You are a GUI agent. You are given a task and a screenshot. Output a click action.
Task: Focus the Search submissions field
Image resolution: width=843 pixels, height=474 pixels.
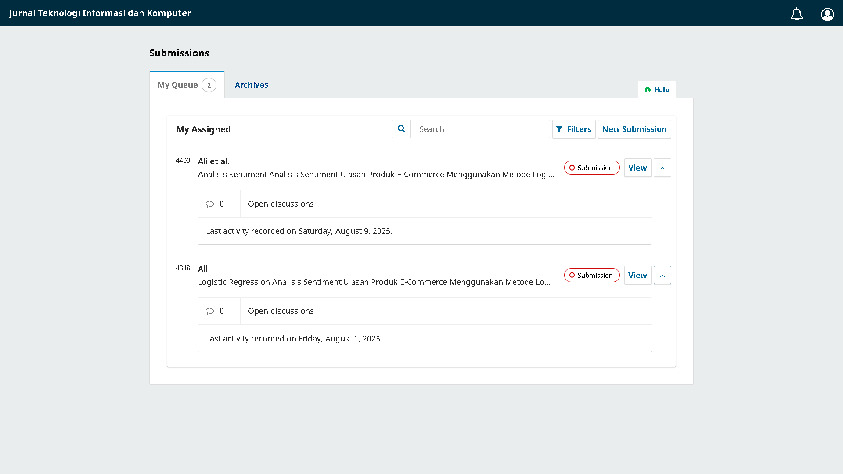click(x=480, y=129)
